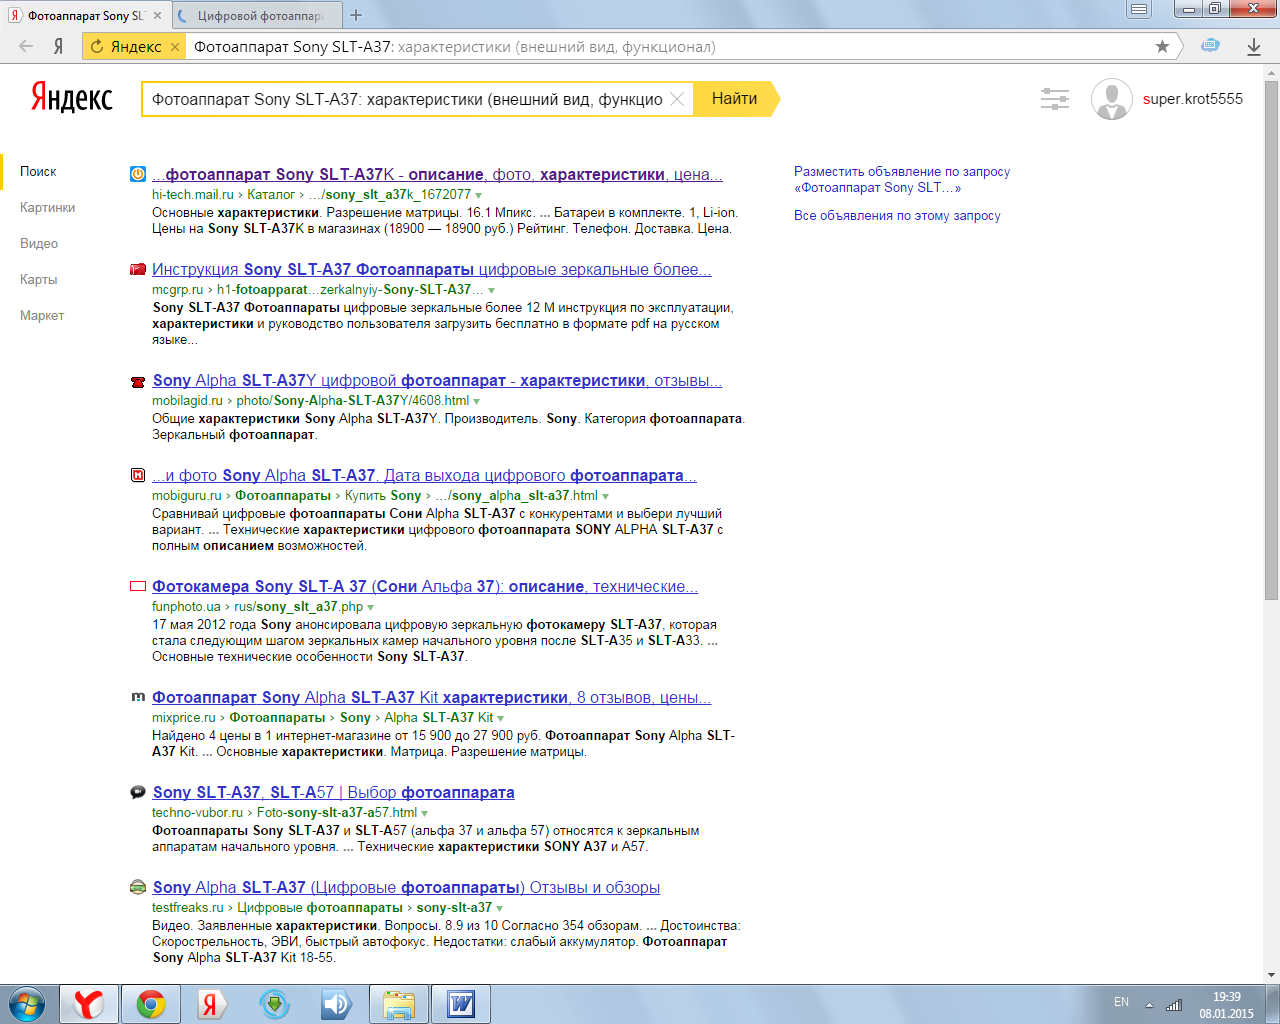Select Поиск in left sidebar
Screen dimensions: 1280x1024
click(38, 172)
